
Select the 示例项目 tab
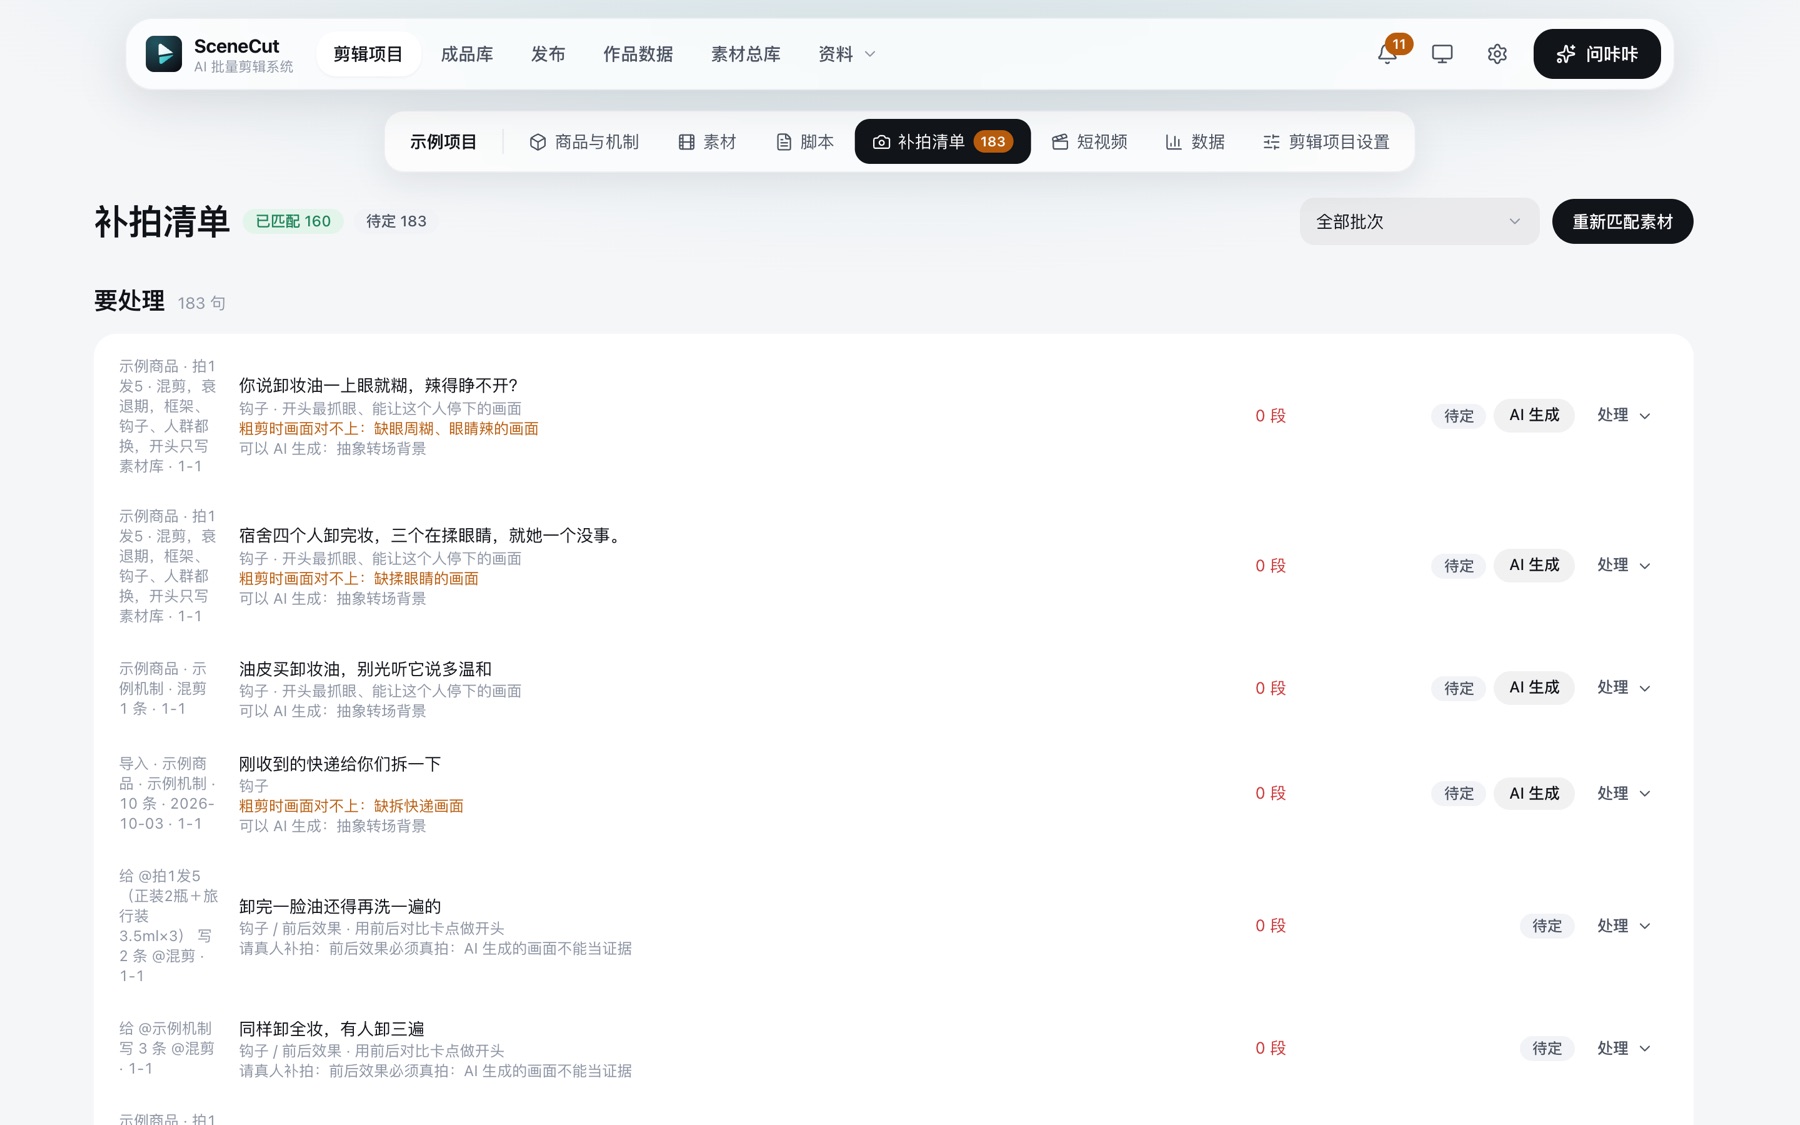(443, 142)
